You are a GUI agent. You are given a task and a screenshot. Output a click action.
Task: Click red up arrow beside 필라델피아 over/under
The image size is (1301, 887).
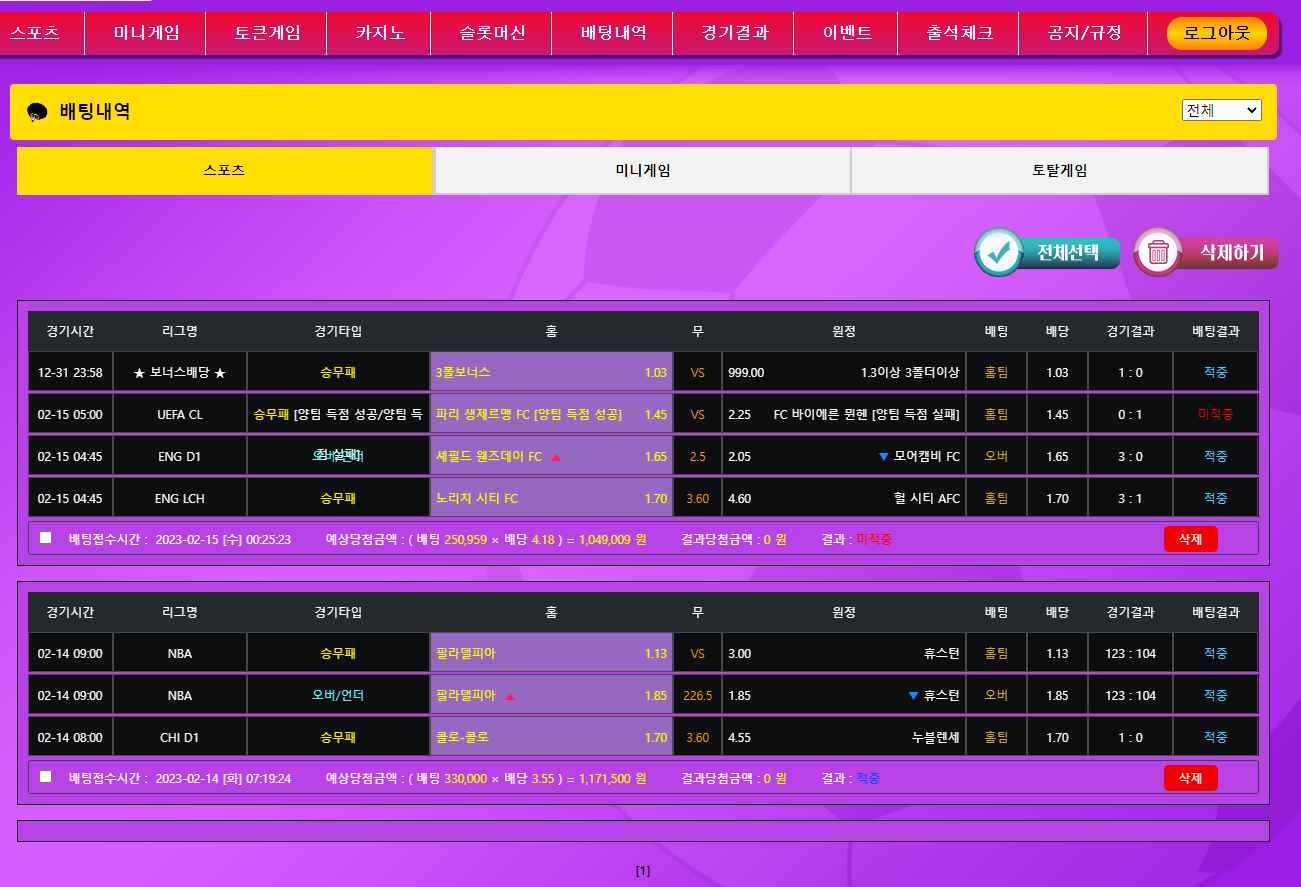(510, 696)
